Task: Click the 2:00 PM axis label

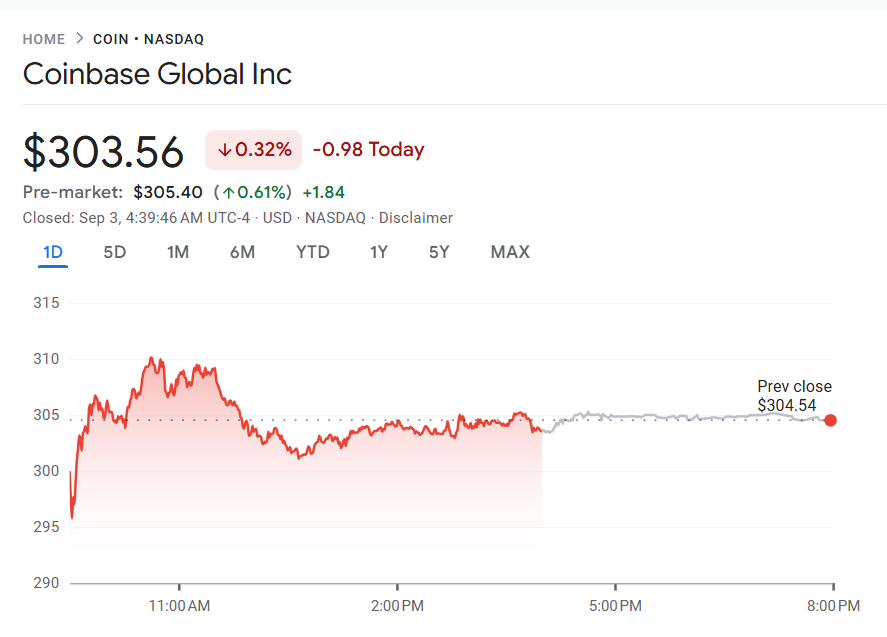Action: (397, 606)
